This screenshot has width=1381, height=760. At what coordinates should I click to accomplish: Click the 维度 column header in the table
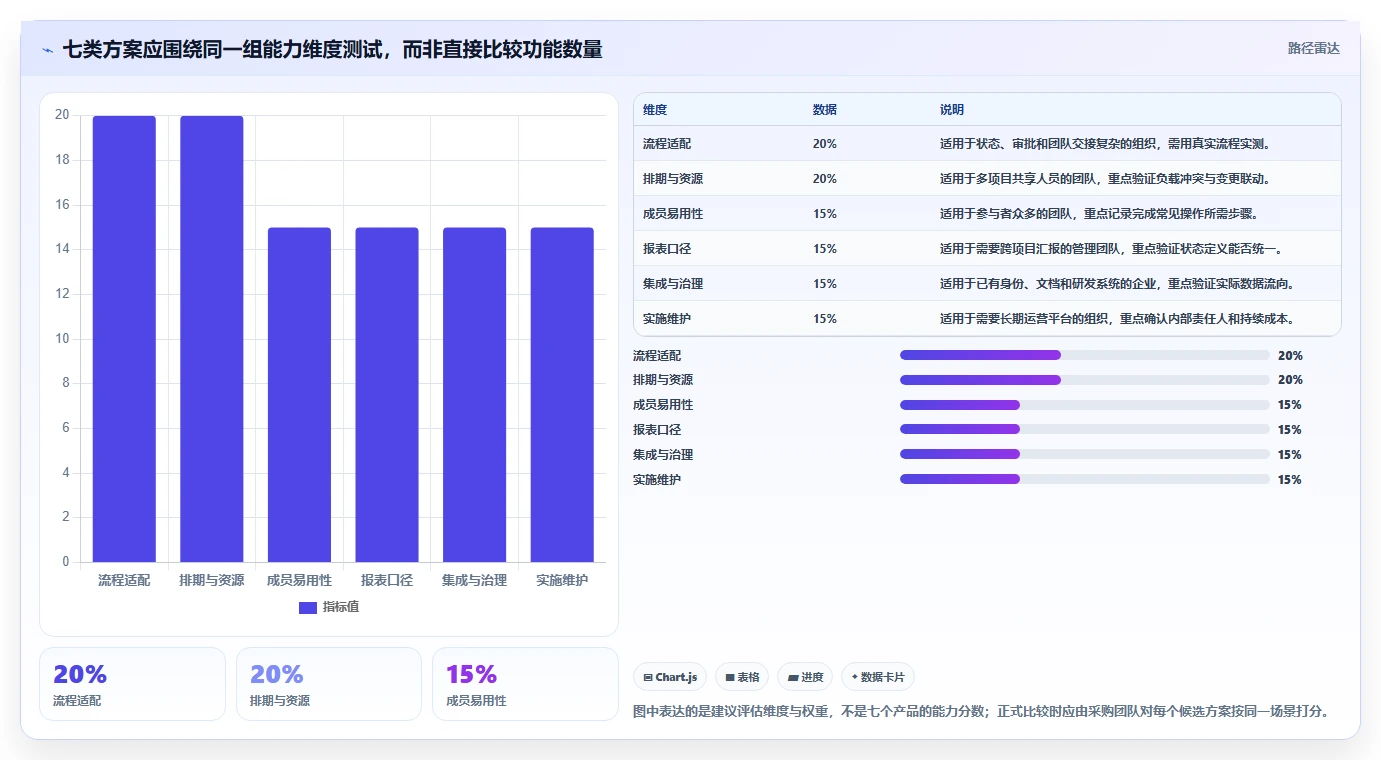(x=655, y=110)
